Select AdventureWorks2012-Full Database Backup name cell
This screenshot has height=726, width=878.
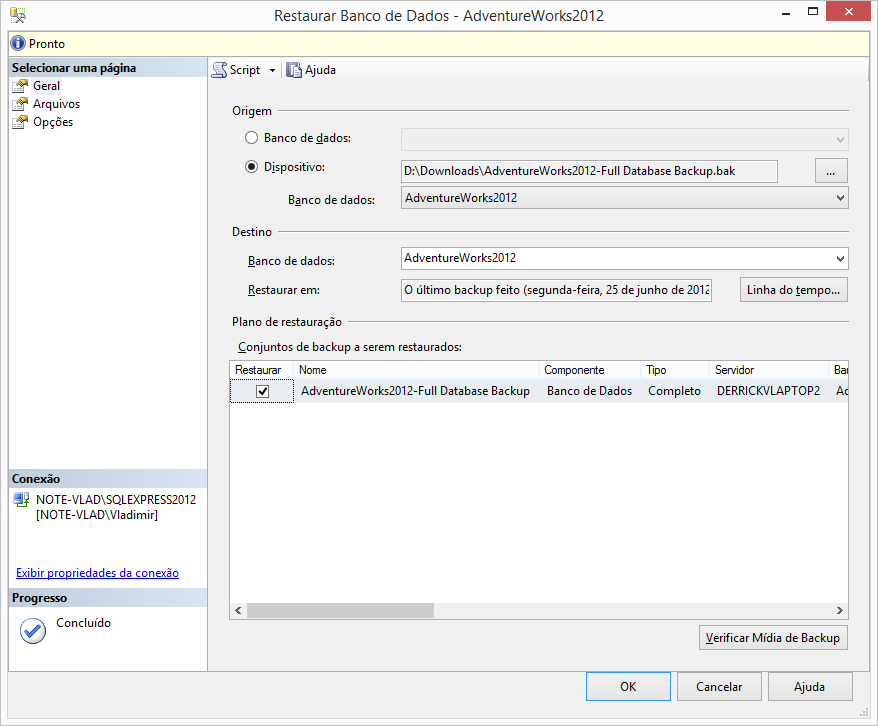pos(415,391)
